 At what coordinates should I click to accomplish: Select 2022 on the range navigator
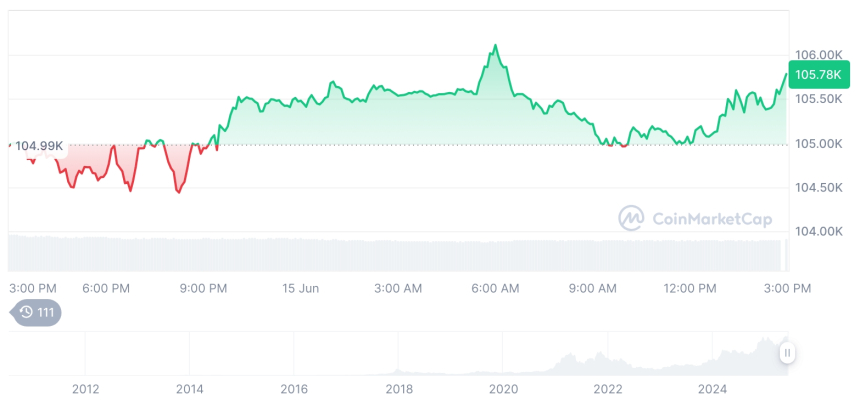tap(608, 389)
